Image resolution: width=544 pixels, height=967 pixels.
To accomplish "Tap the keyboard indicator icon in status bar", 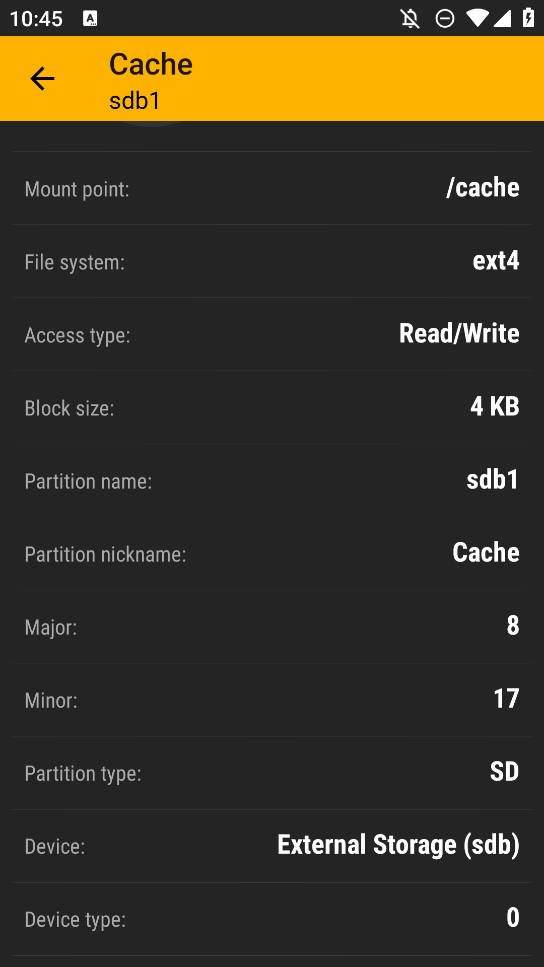I will (x=90, y=19).
